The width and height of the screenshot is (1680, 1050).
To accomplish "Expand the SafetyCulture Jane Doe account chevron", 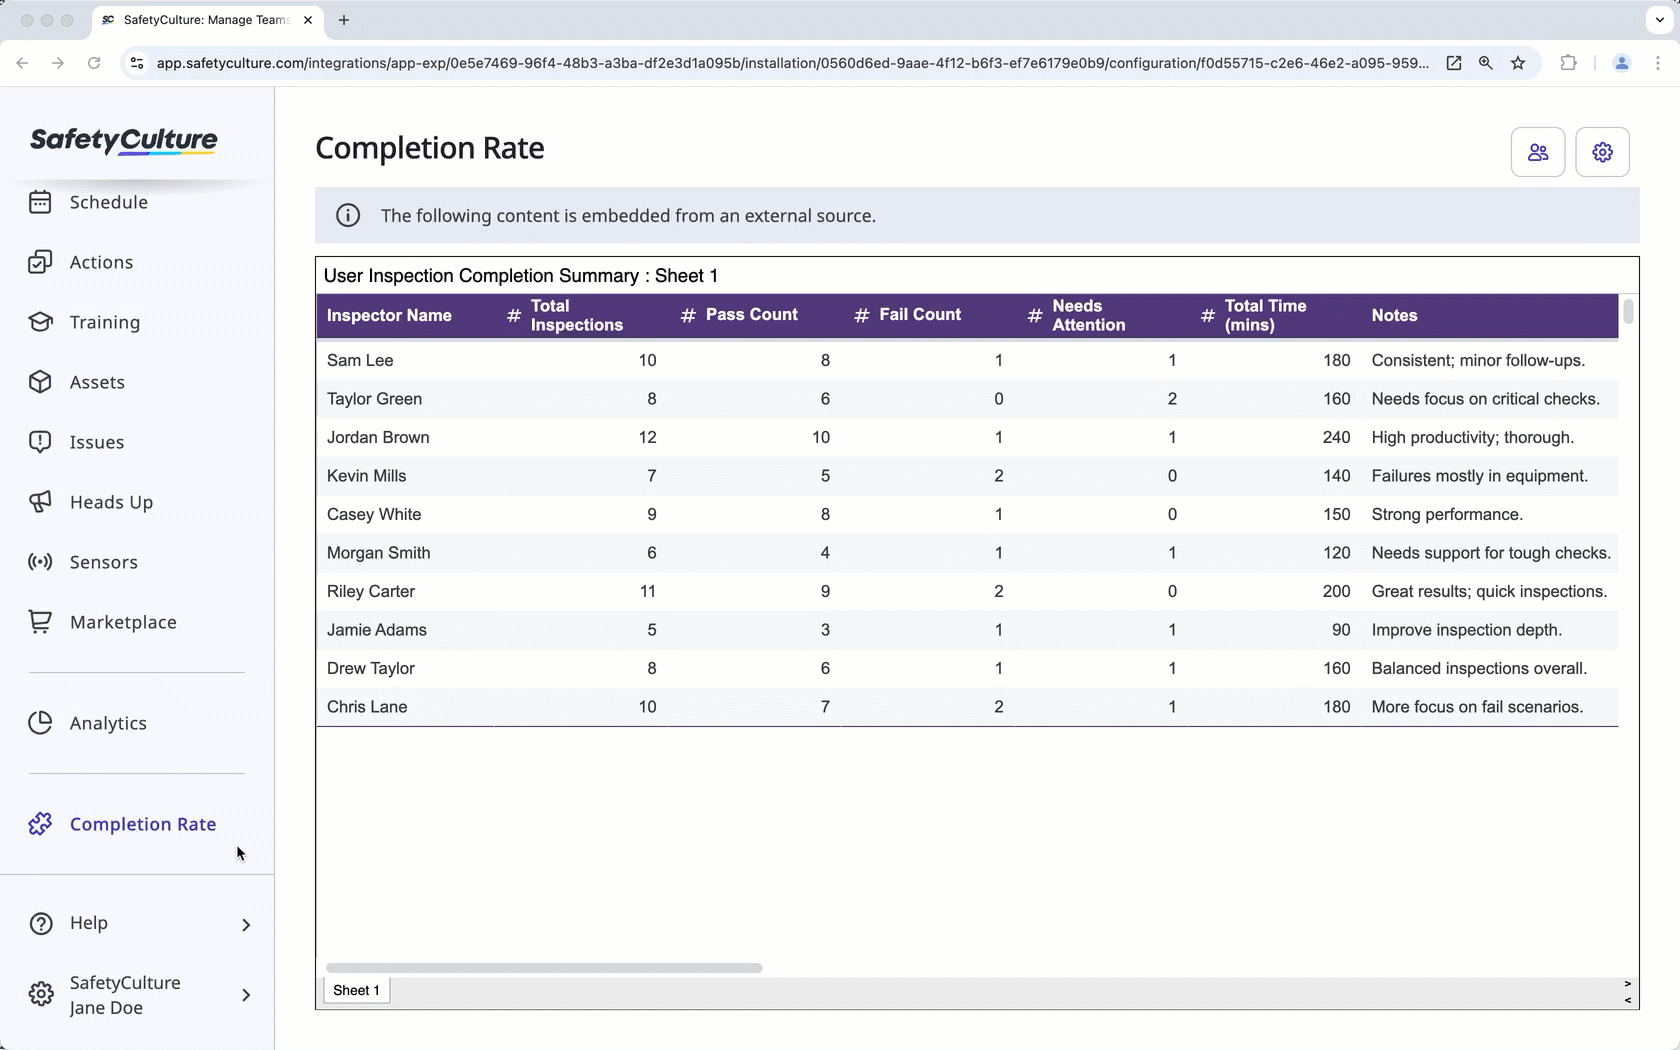I will (246, 995).
